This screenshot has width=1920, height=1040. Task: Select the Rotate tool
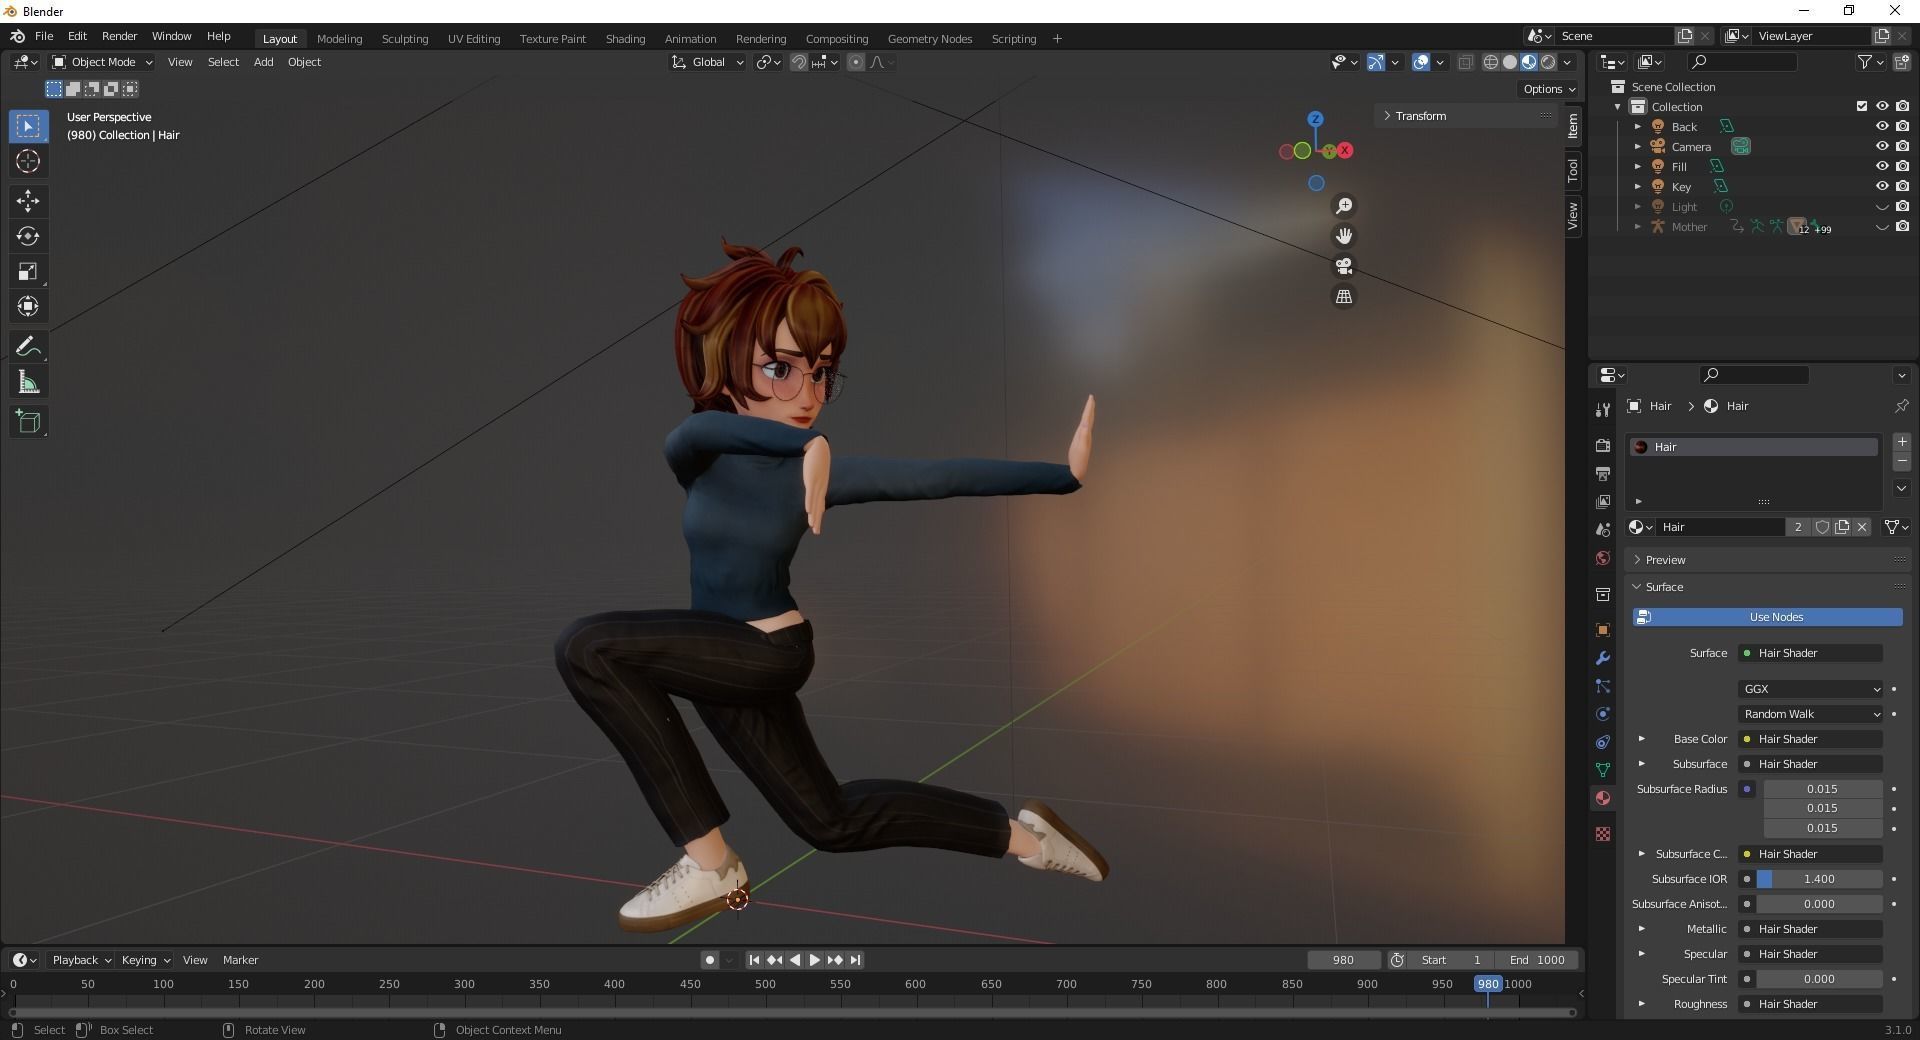point(28,236)
